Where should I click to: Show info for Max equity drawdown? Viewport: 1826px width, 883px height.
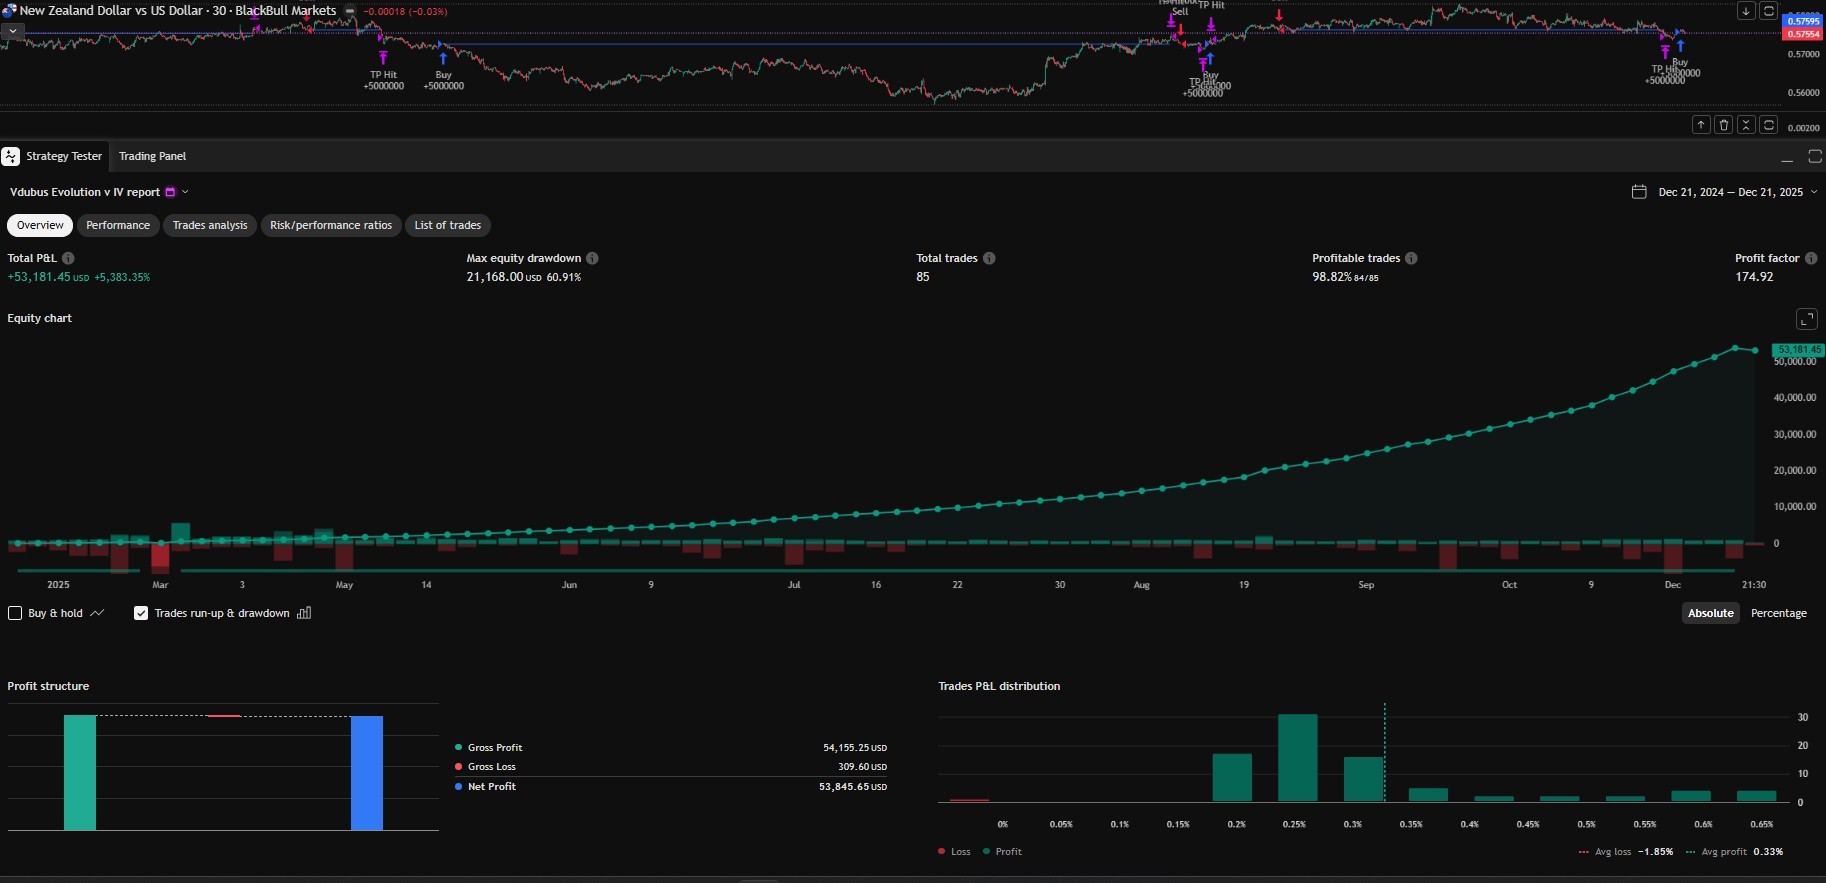(x=592, y=258)
